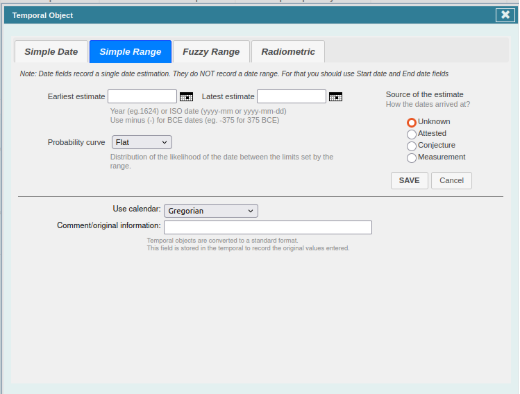Choose Measurement as estimate source
Image resolution: width=520 pixels, height=394 pixels.
click(412, 158)
